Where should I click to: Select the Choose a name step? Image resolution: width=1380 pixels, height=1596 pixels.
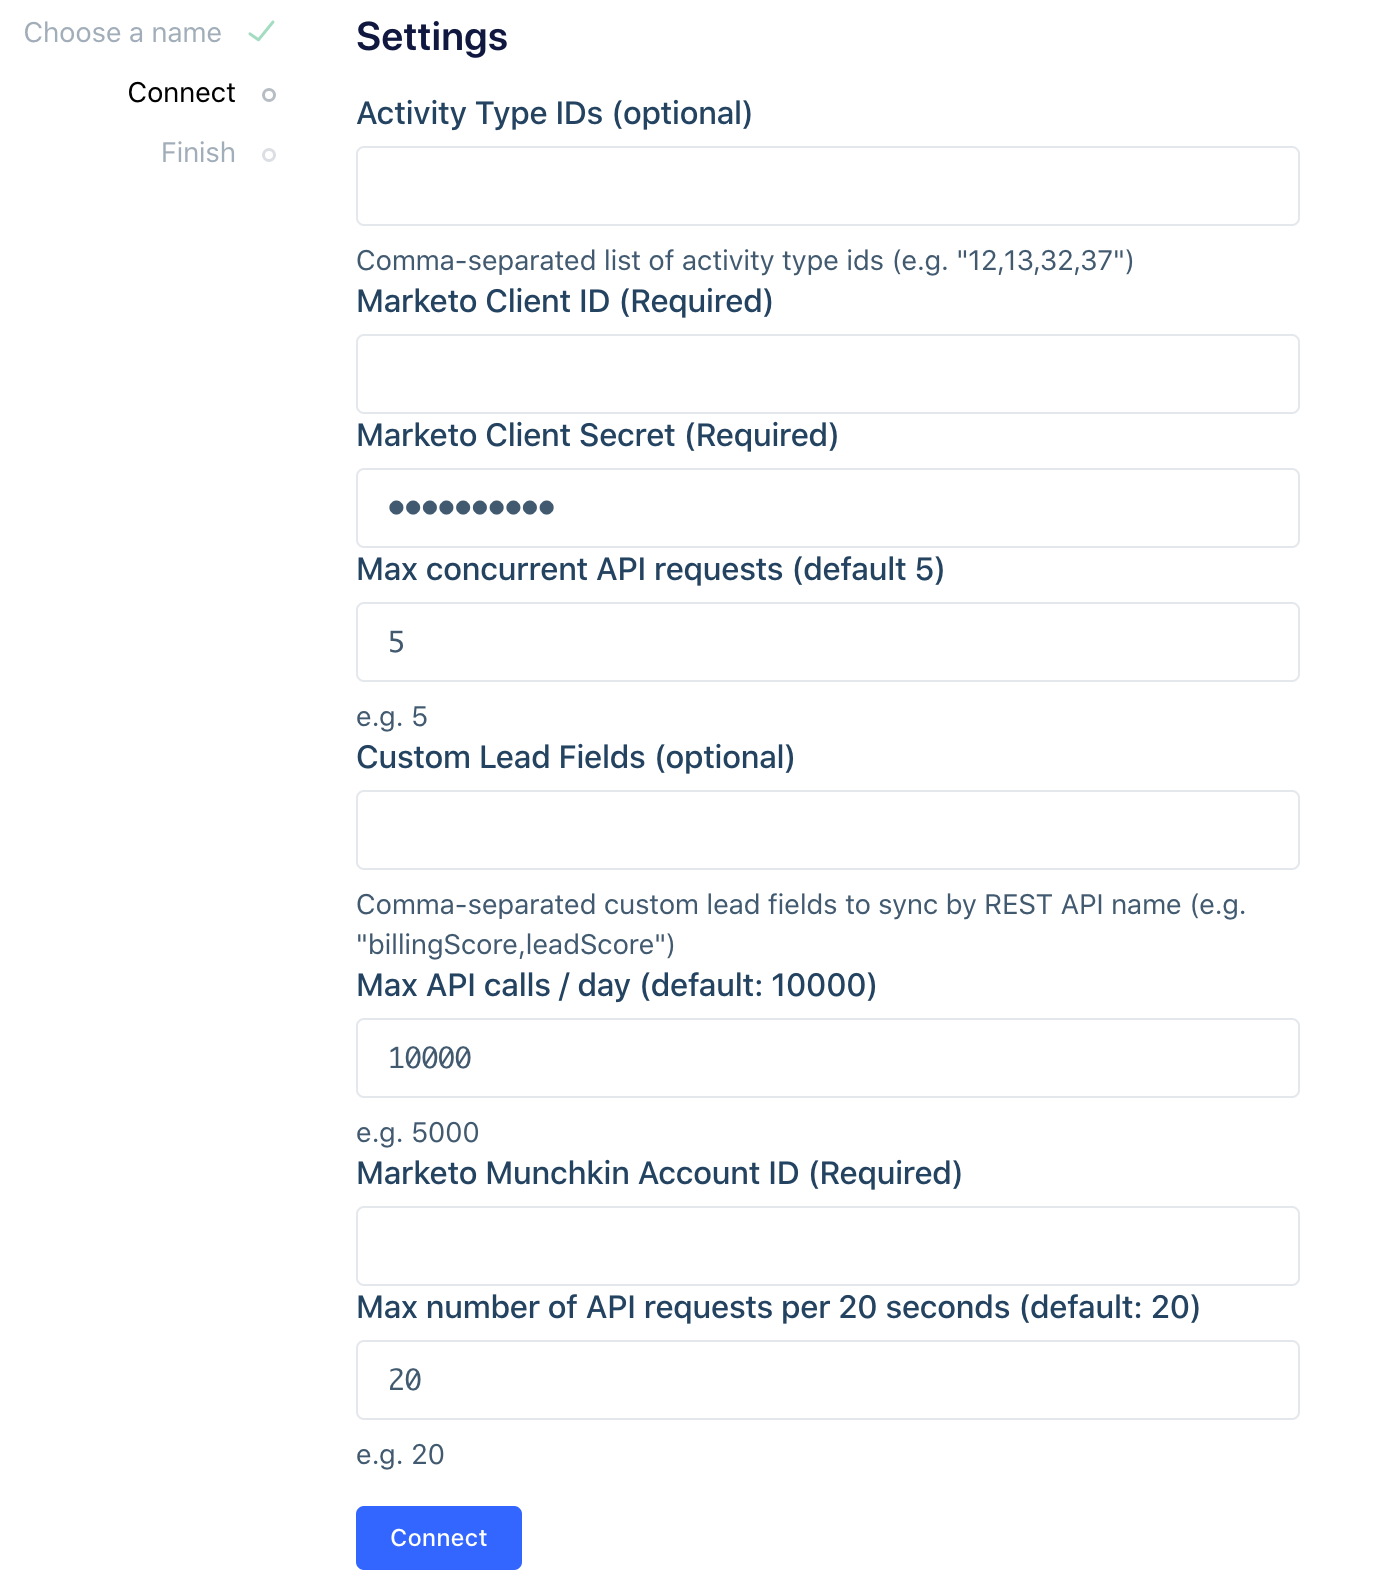tap(124, 32)
